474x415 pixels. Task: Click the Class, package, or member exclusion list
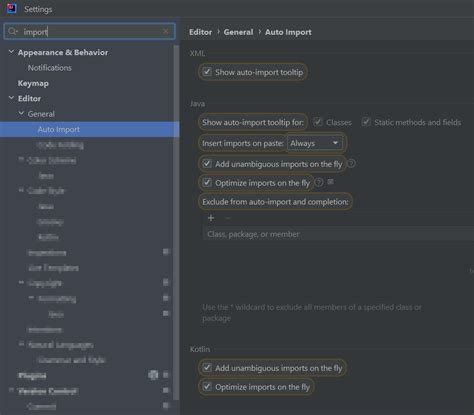[338, 234]
